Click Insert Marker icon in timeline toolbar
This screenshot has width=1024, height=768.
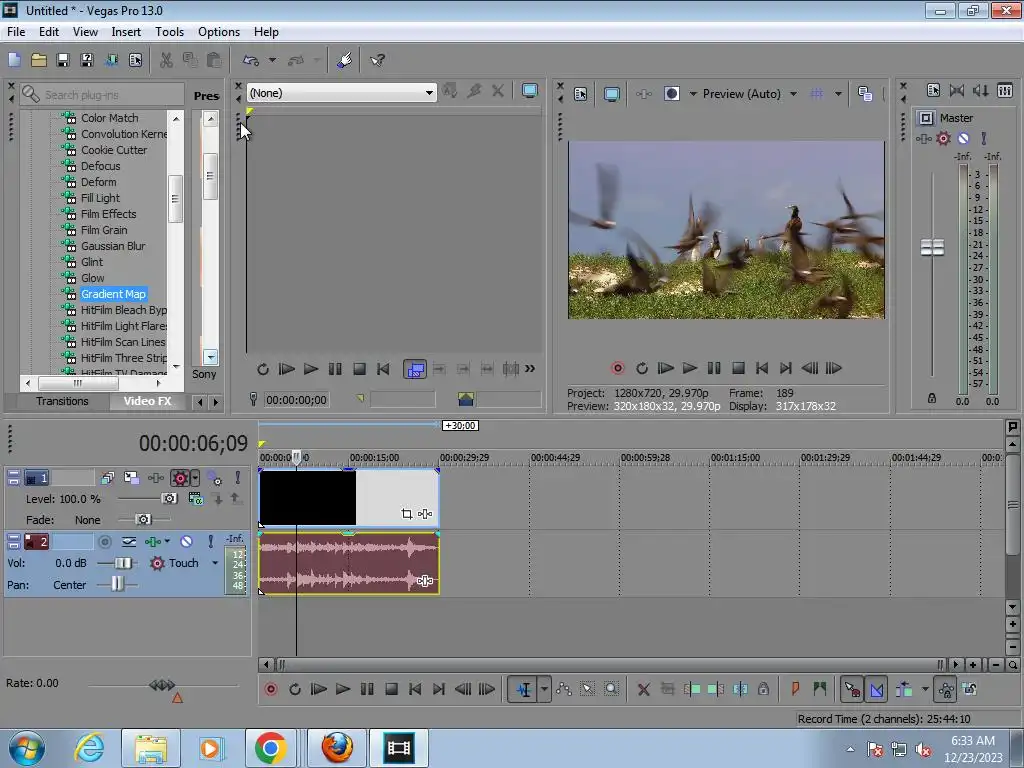pos(795,689)
